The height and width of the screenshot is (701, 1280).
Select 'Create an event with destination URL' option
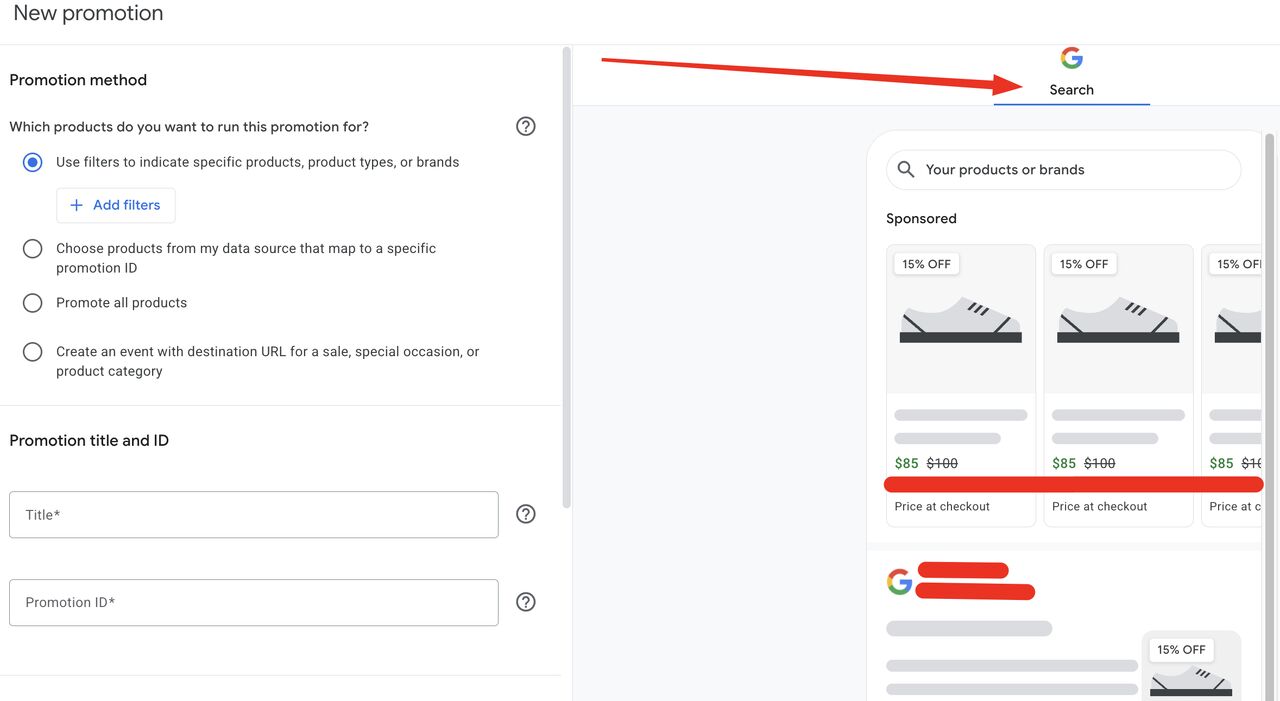tap(33, 352)
